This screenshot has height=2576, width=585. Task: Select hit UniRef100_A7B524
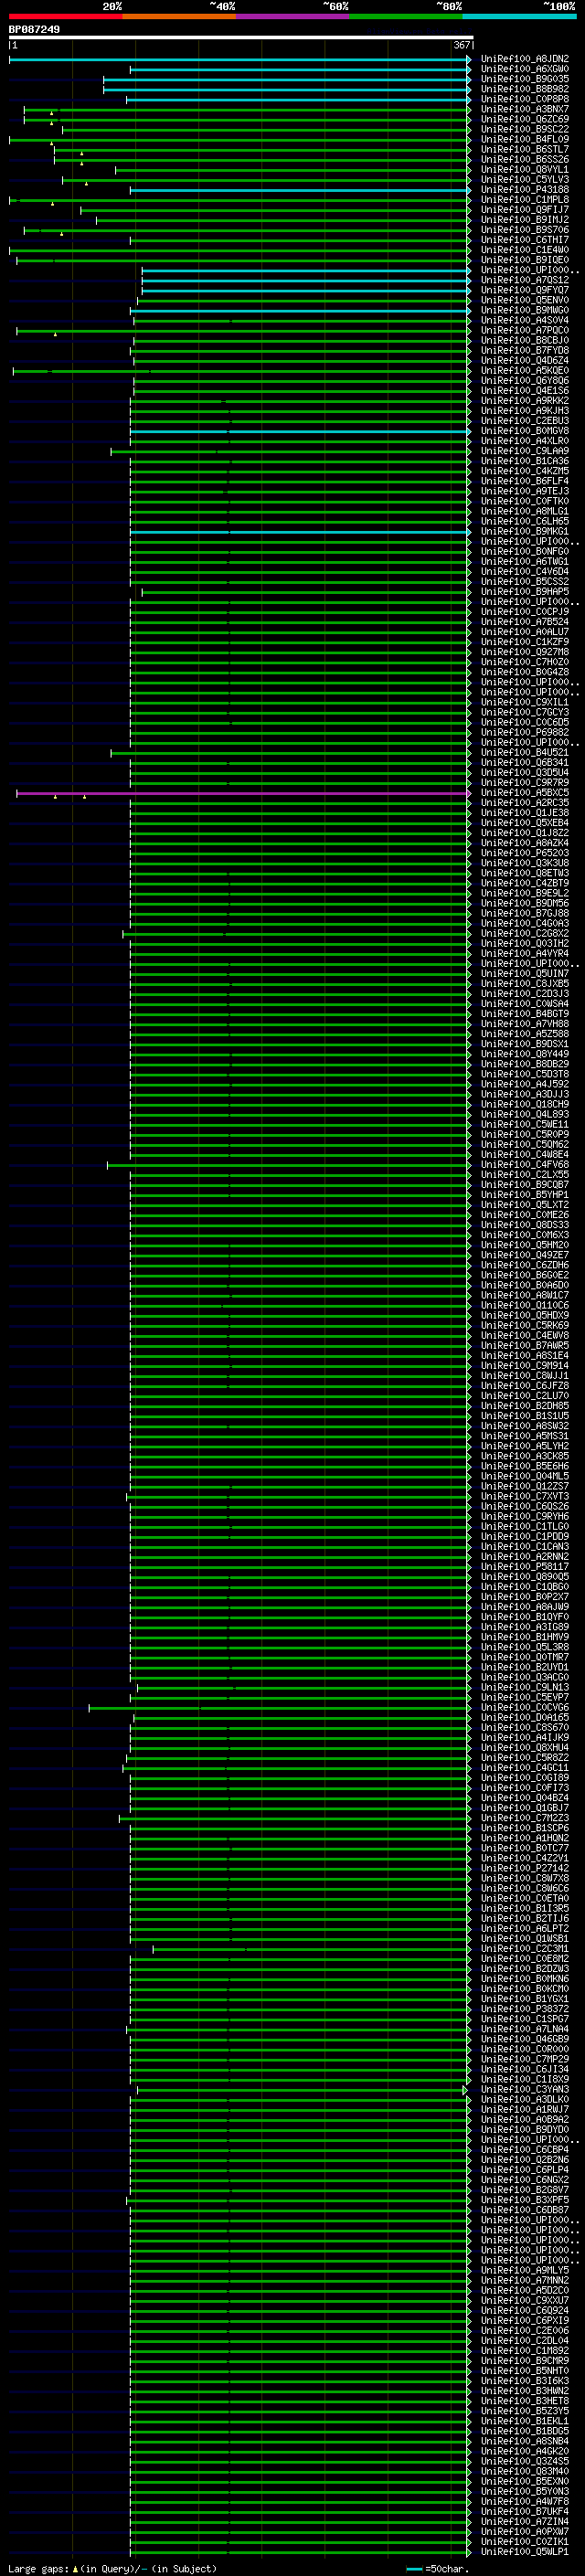(x=525, y=622)
